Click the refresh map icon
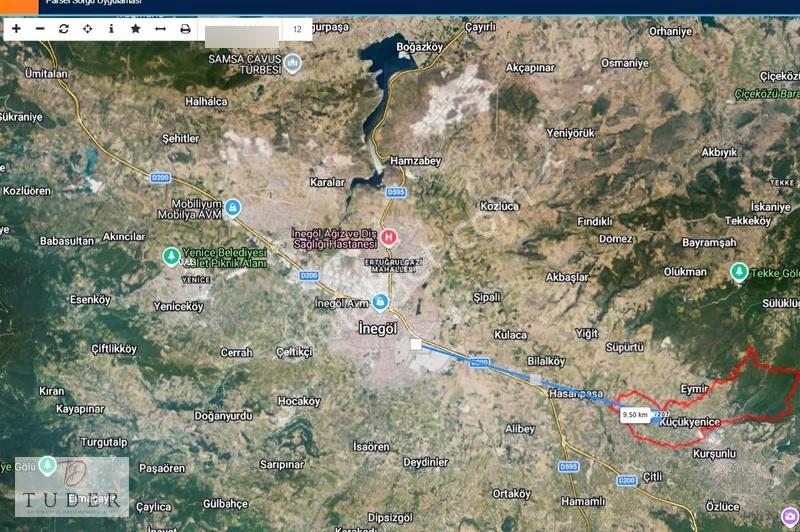The width and height of the screenshot is (800, 532). pyautogui.click(x=64, y=29)
